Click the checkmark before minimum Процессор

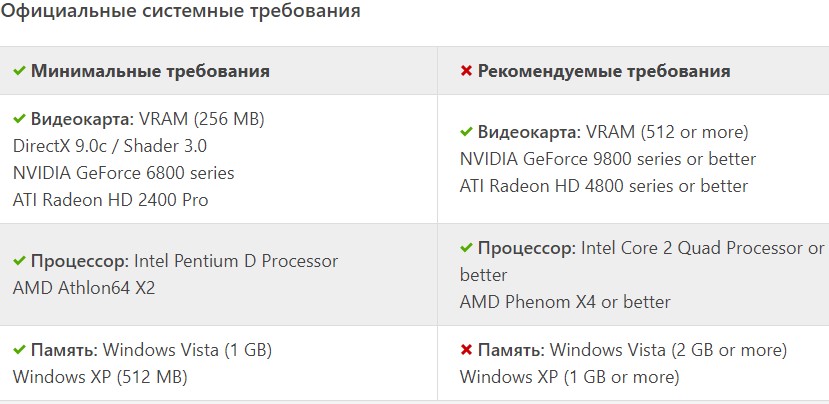pos(20,261)
